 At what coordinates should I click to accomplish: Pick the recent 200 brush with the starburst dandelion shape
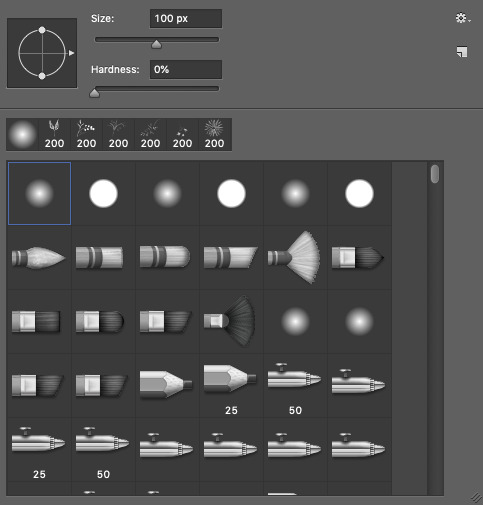[x=214, y=134]
